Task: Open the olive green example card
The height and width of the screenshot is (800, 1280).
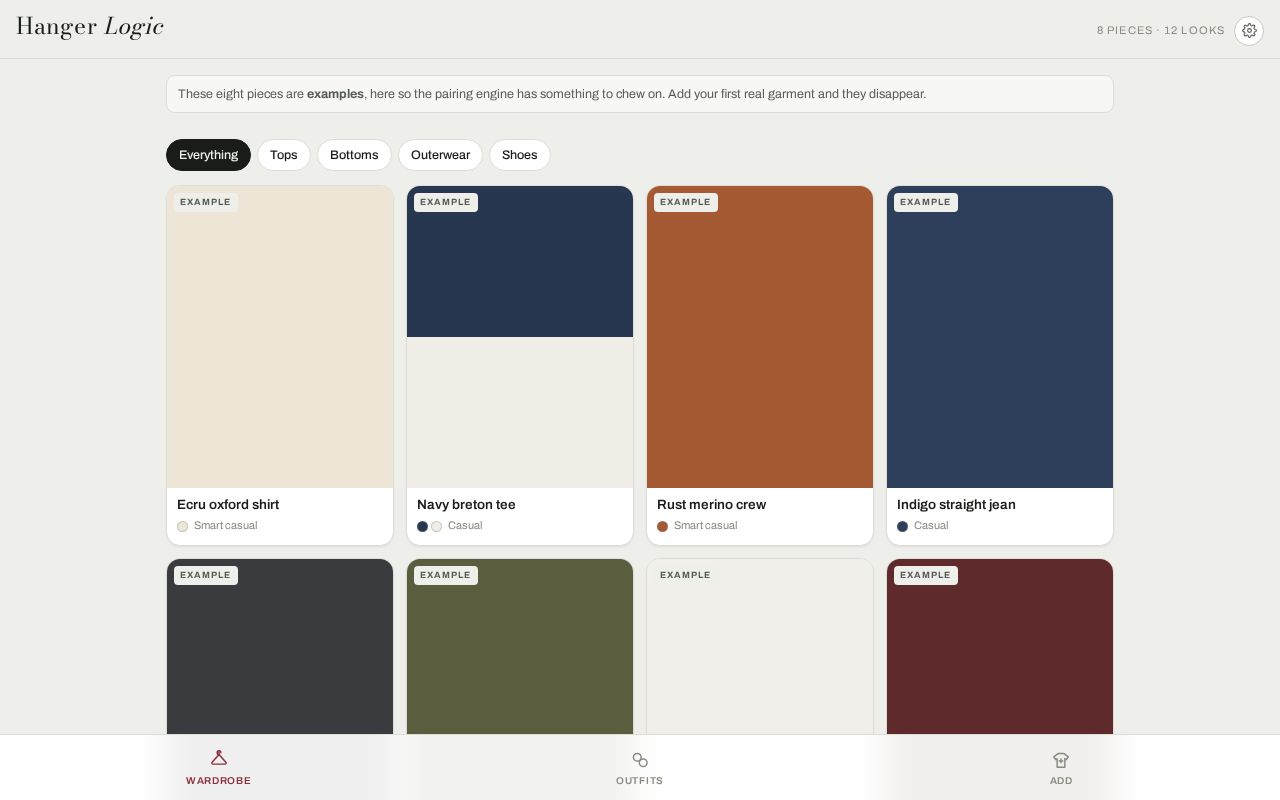Action: tap(520, 647)
